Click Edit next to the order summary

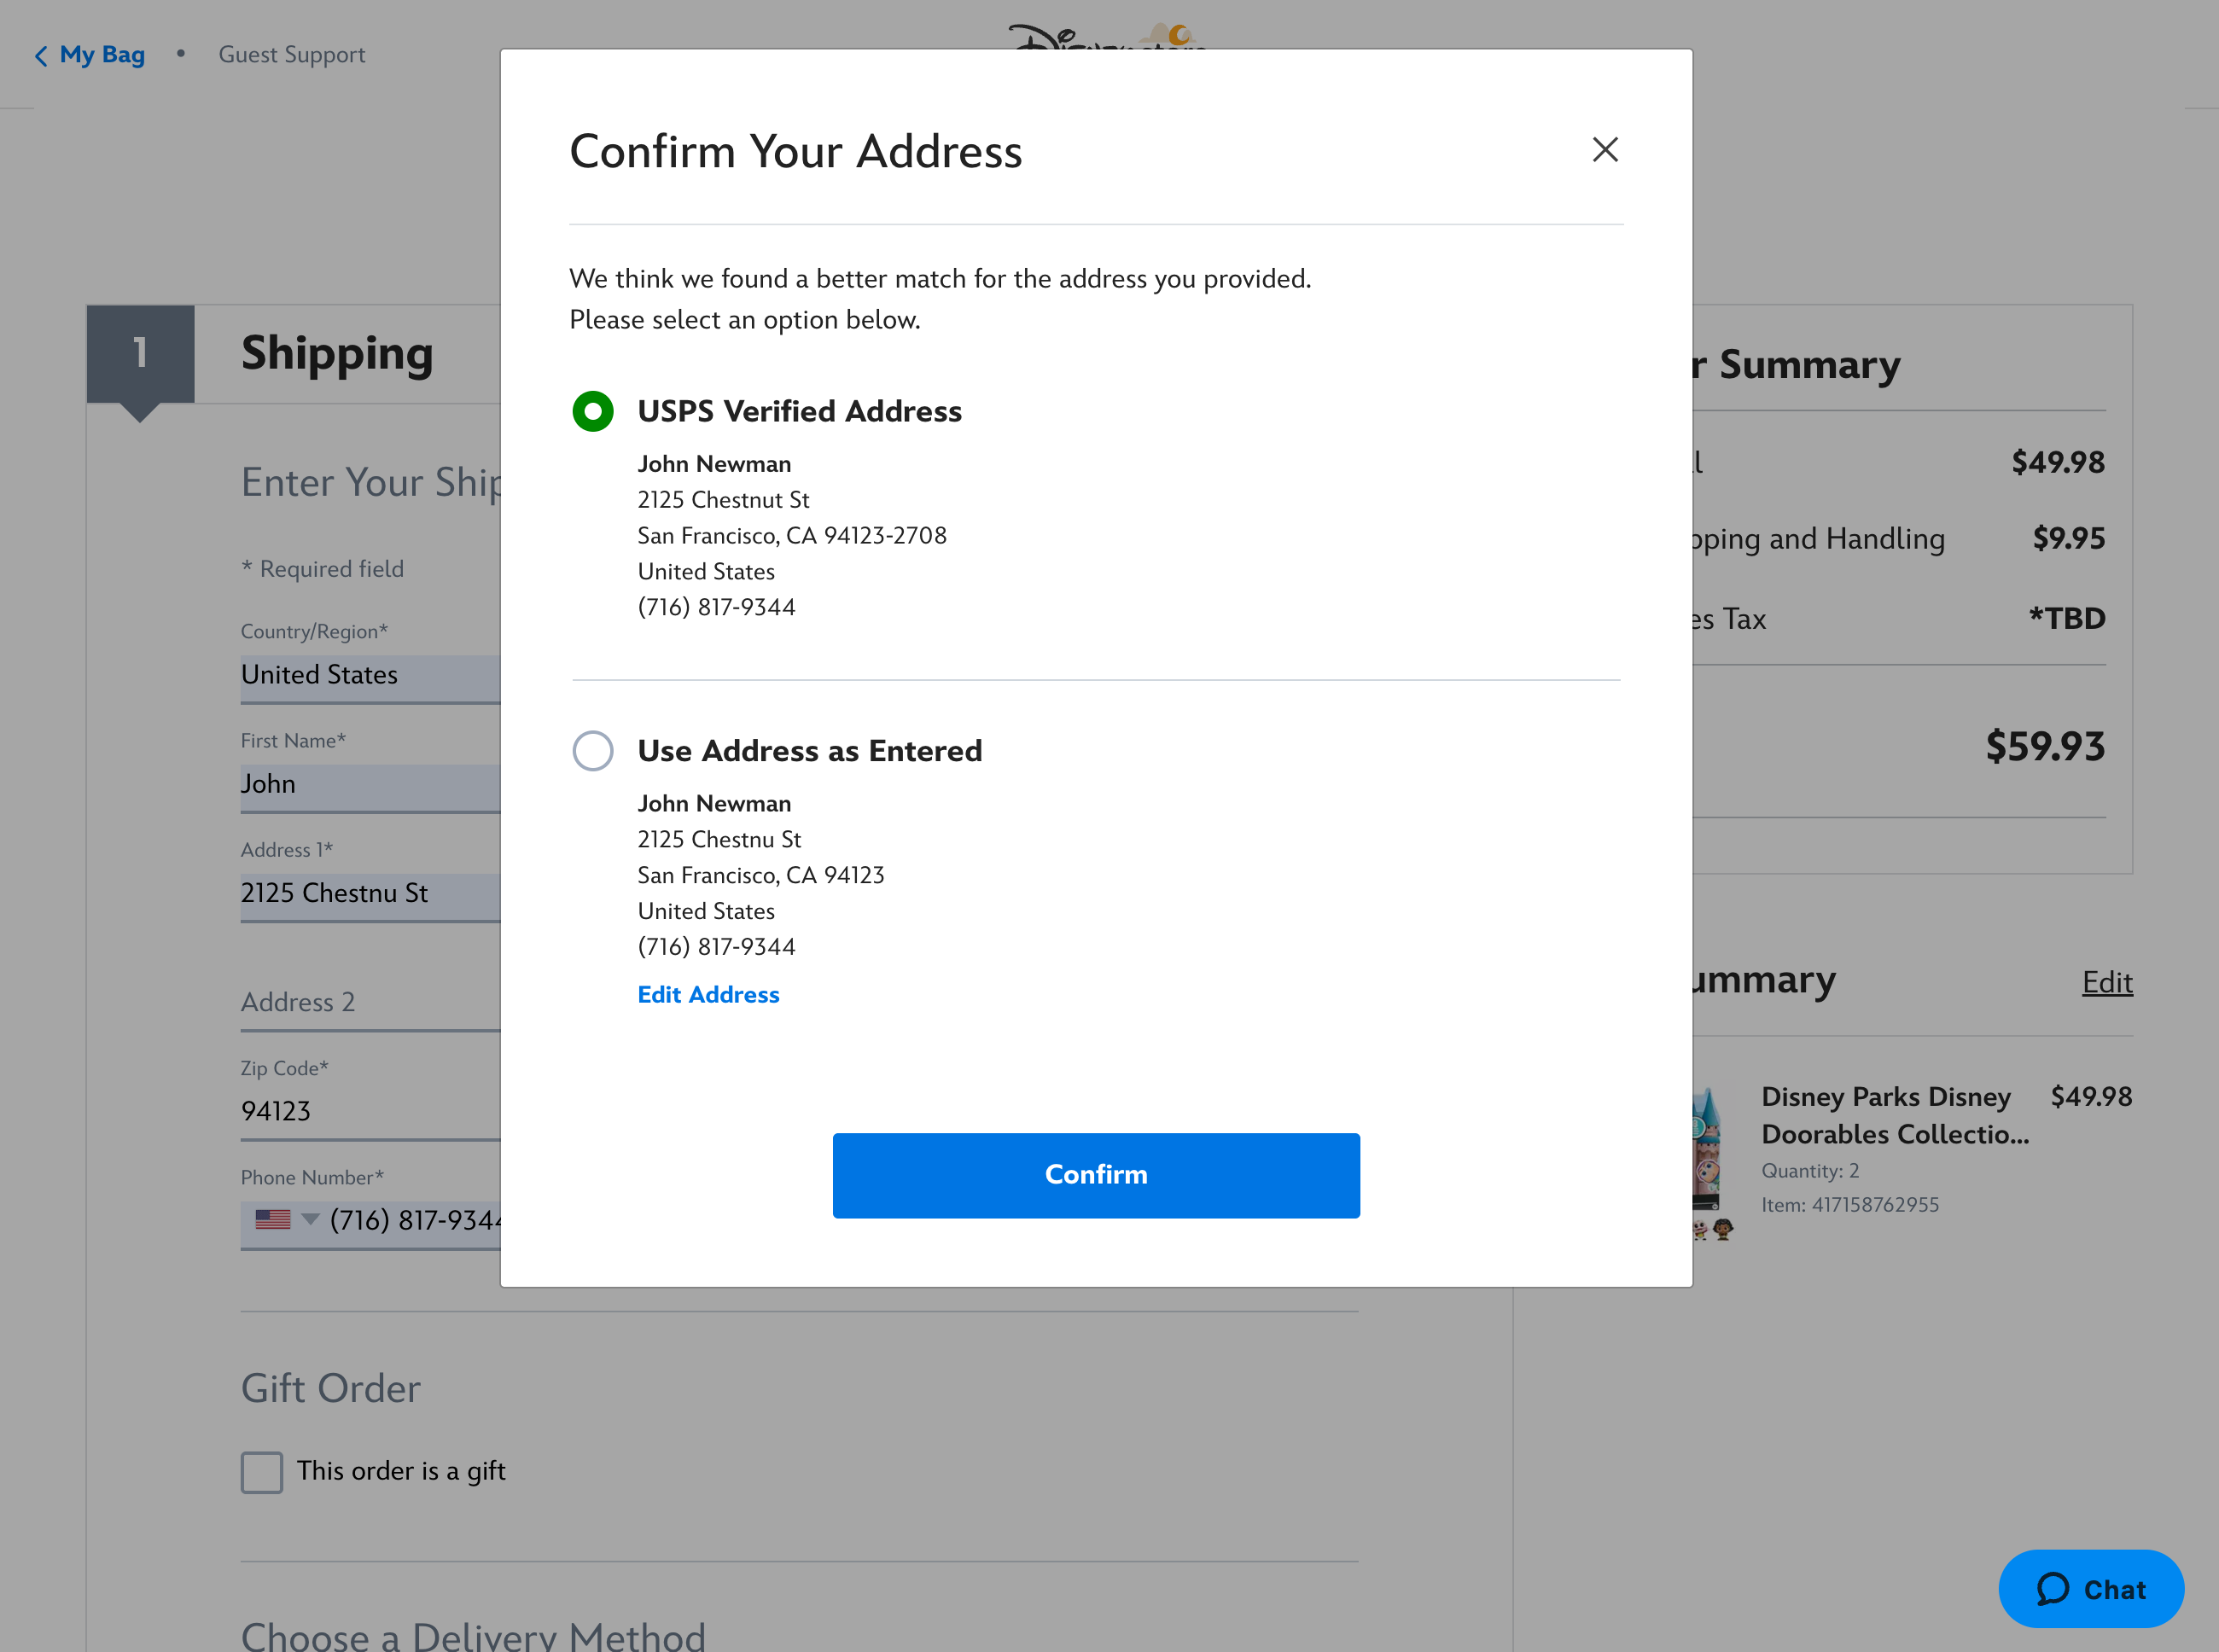2106,982
